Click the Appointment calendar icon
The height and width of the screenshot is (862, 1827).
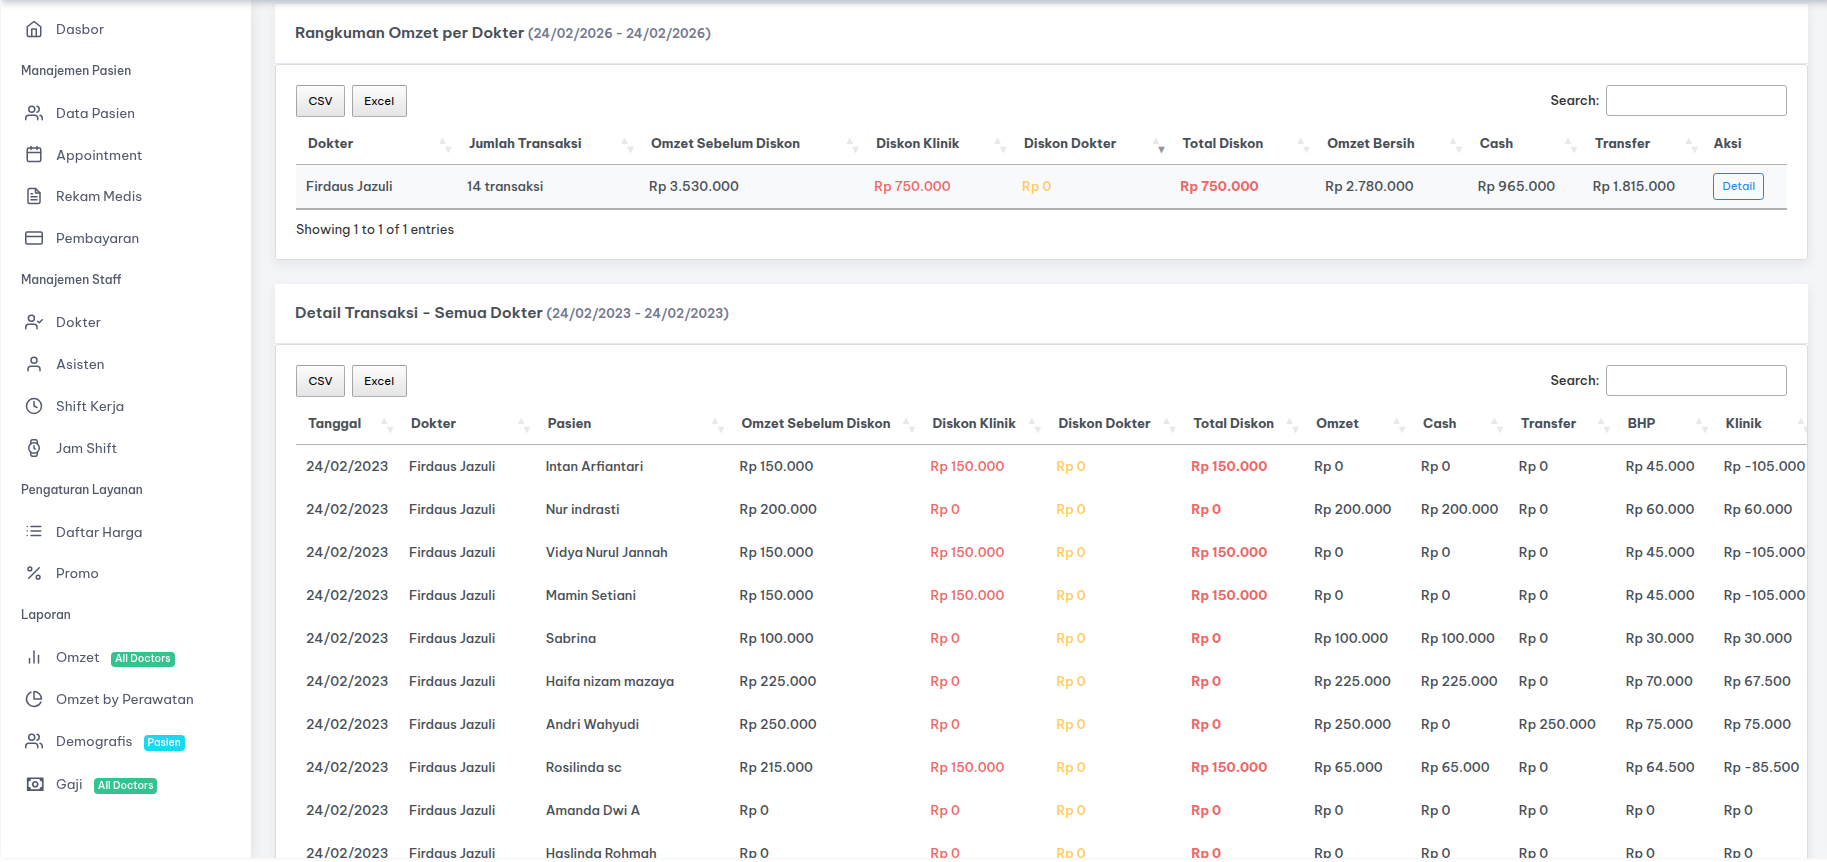[x=34, y=155]
